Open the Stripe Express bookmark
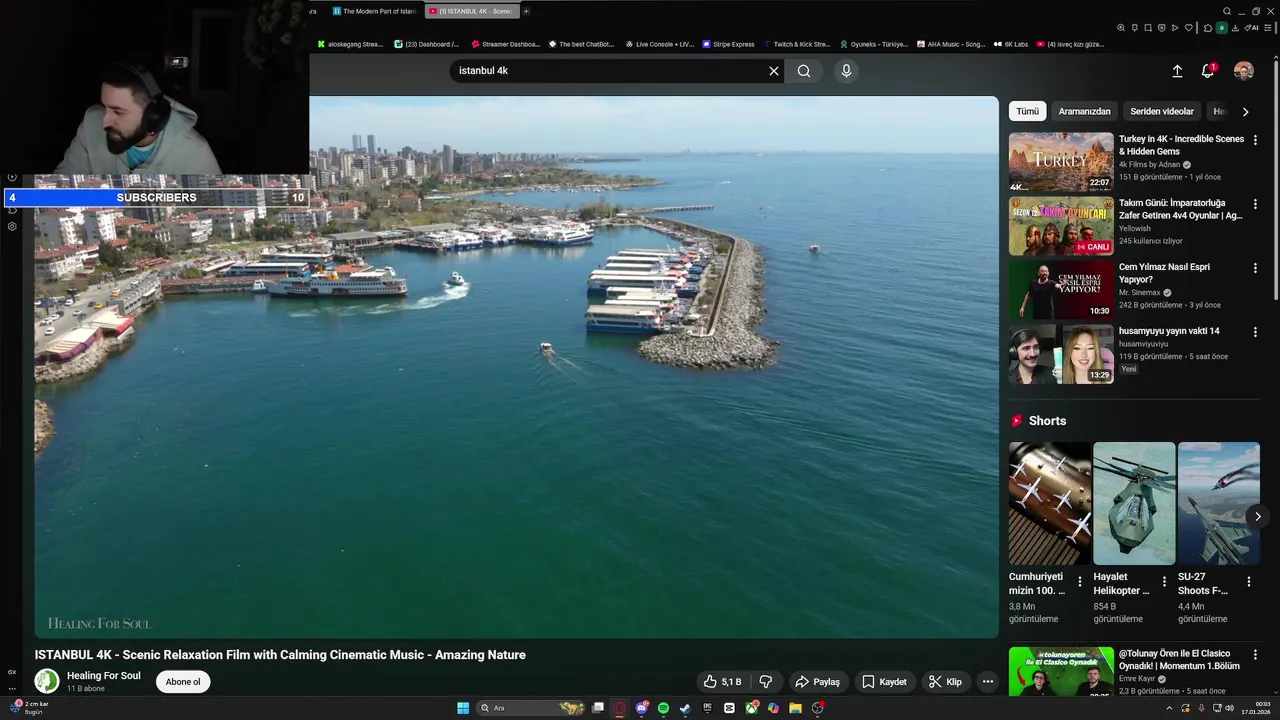1280x720 pixels. coord(728,44)
